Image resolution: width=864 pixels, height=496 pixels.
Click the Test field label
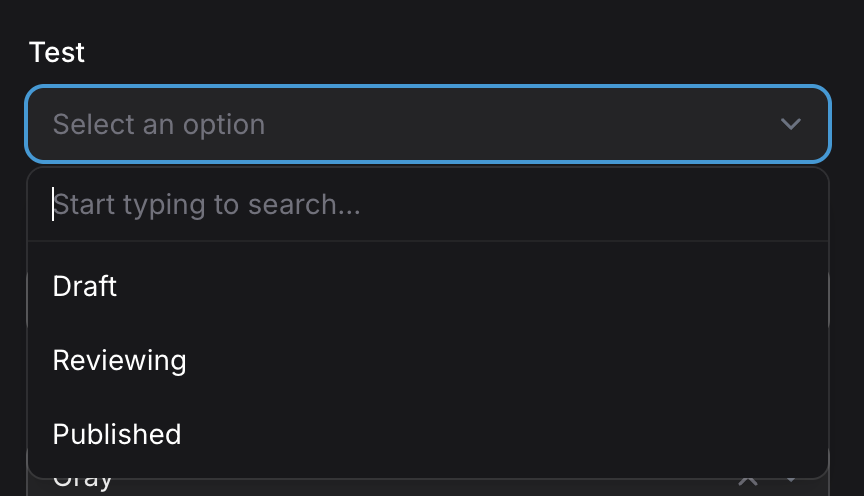click(x=57, y=52)
